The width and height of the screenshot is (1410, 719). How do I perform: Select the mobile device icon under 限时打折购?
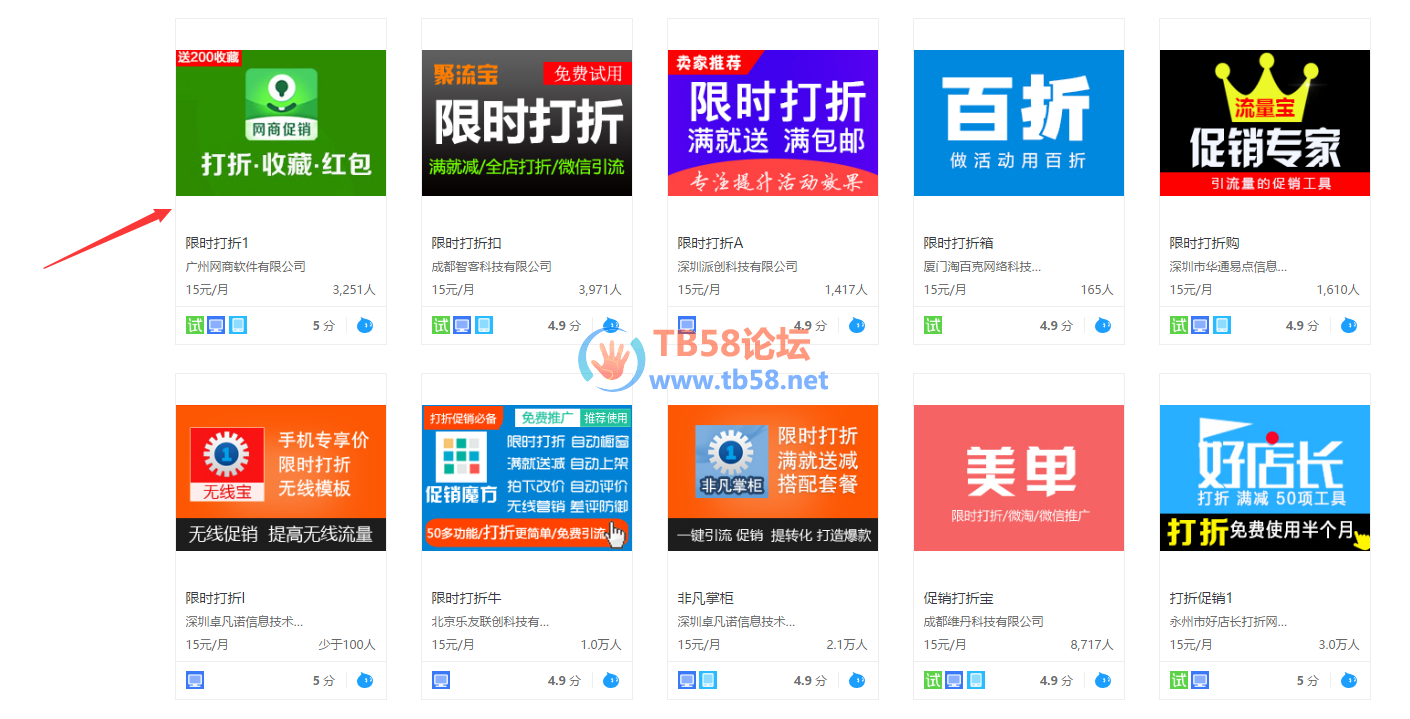tap(1222, 325)
